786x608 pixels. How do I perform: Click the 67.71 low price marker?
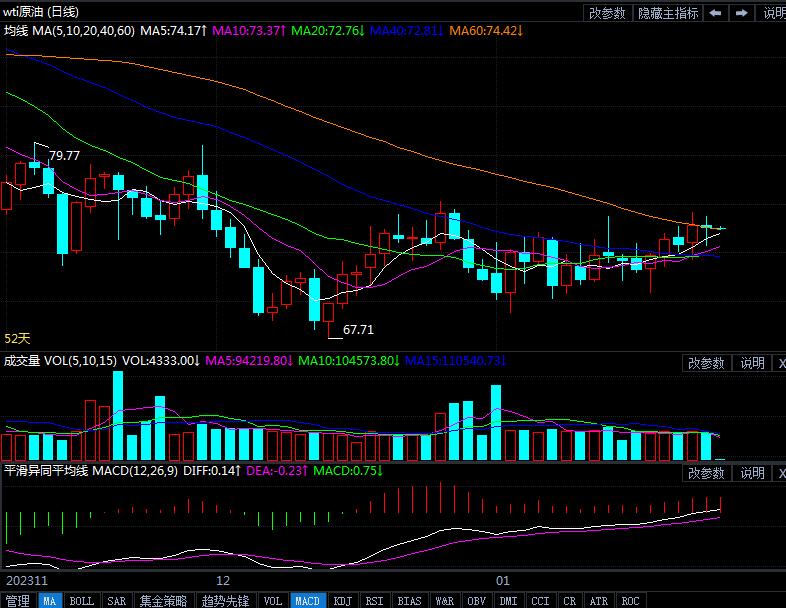(x=358, y=329)
